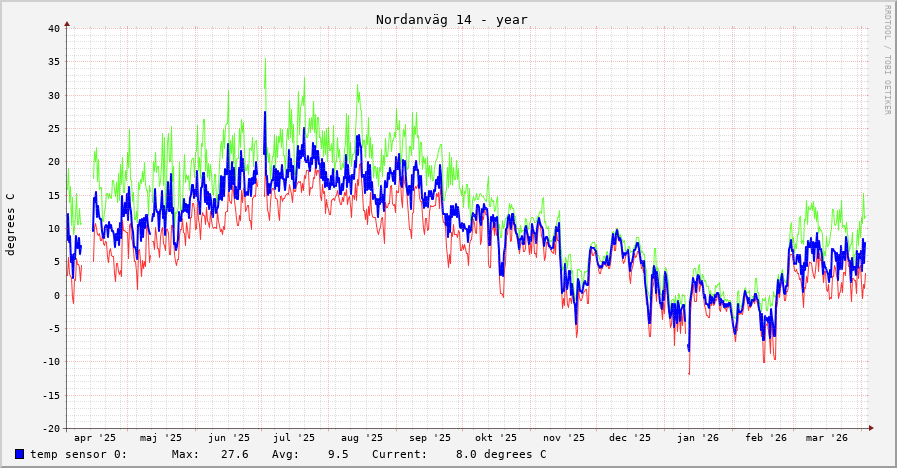Click the Avg value 9.5

coord(338,454)
